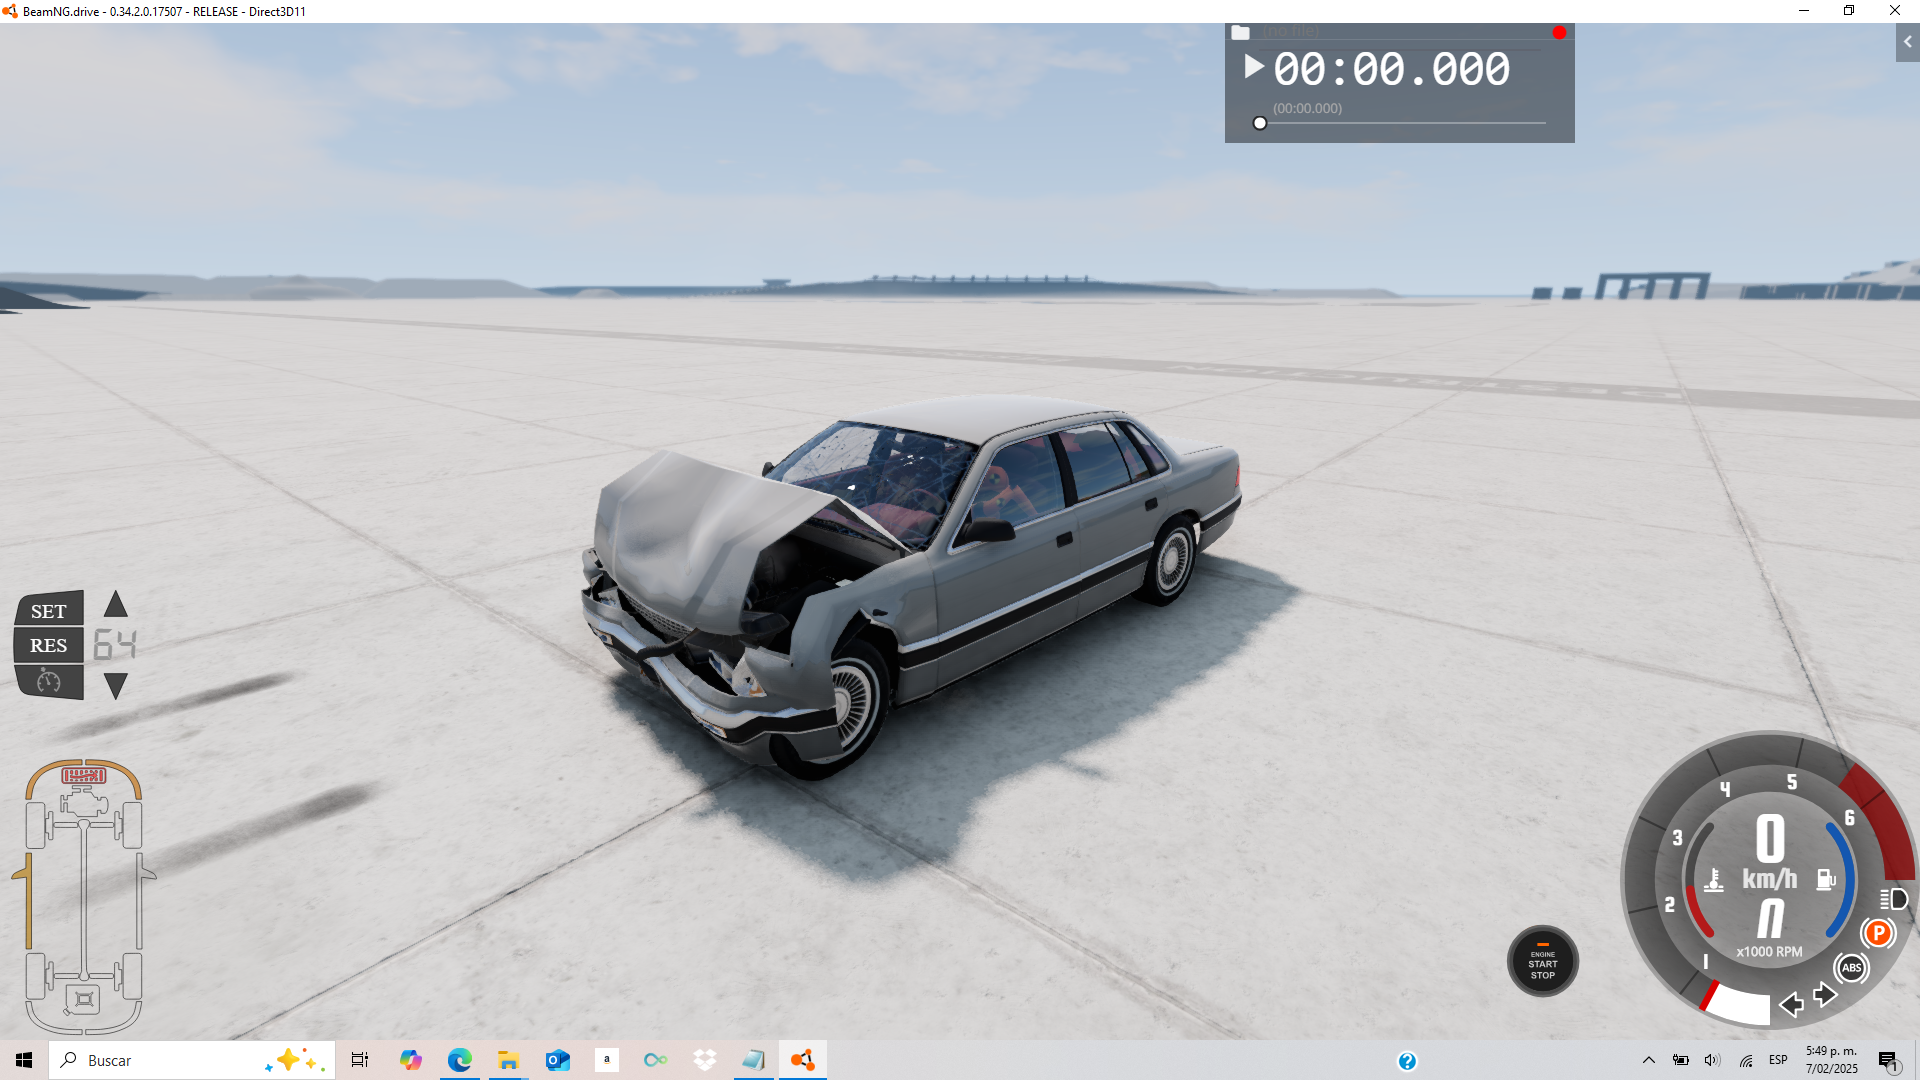
Task: Expand side panel chevron at top right
Action: pos(1907,42)
